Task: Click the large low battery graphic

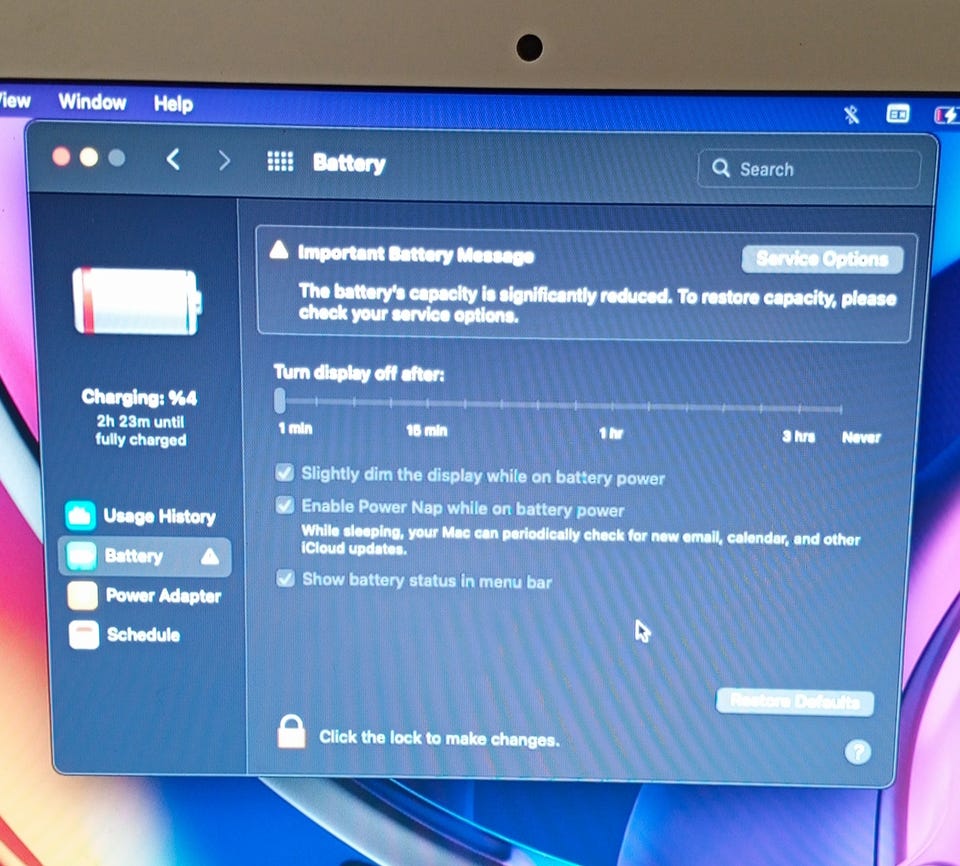Action: tap(137, 301)
